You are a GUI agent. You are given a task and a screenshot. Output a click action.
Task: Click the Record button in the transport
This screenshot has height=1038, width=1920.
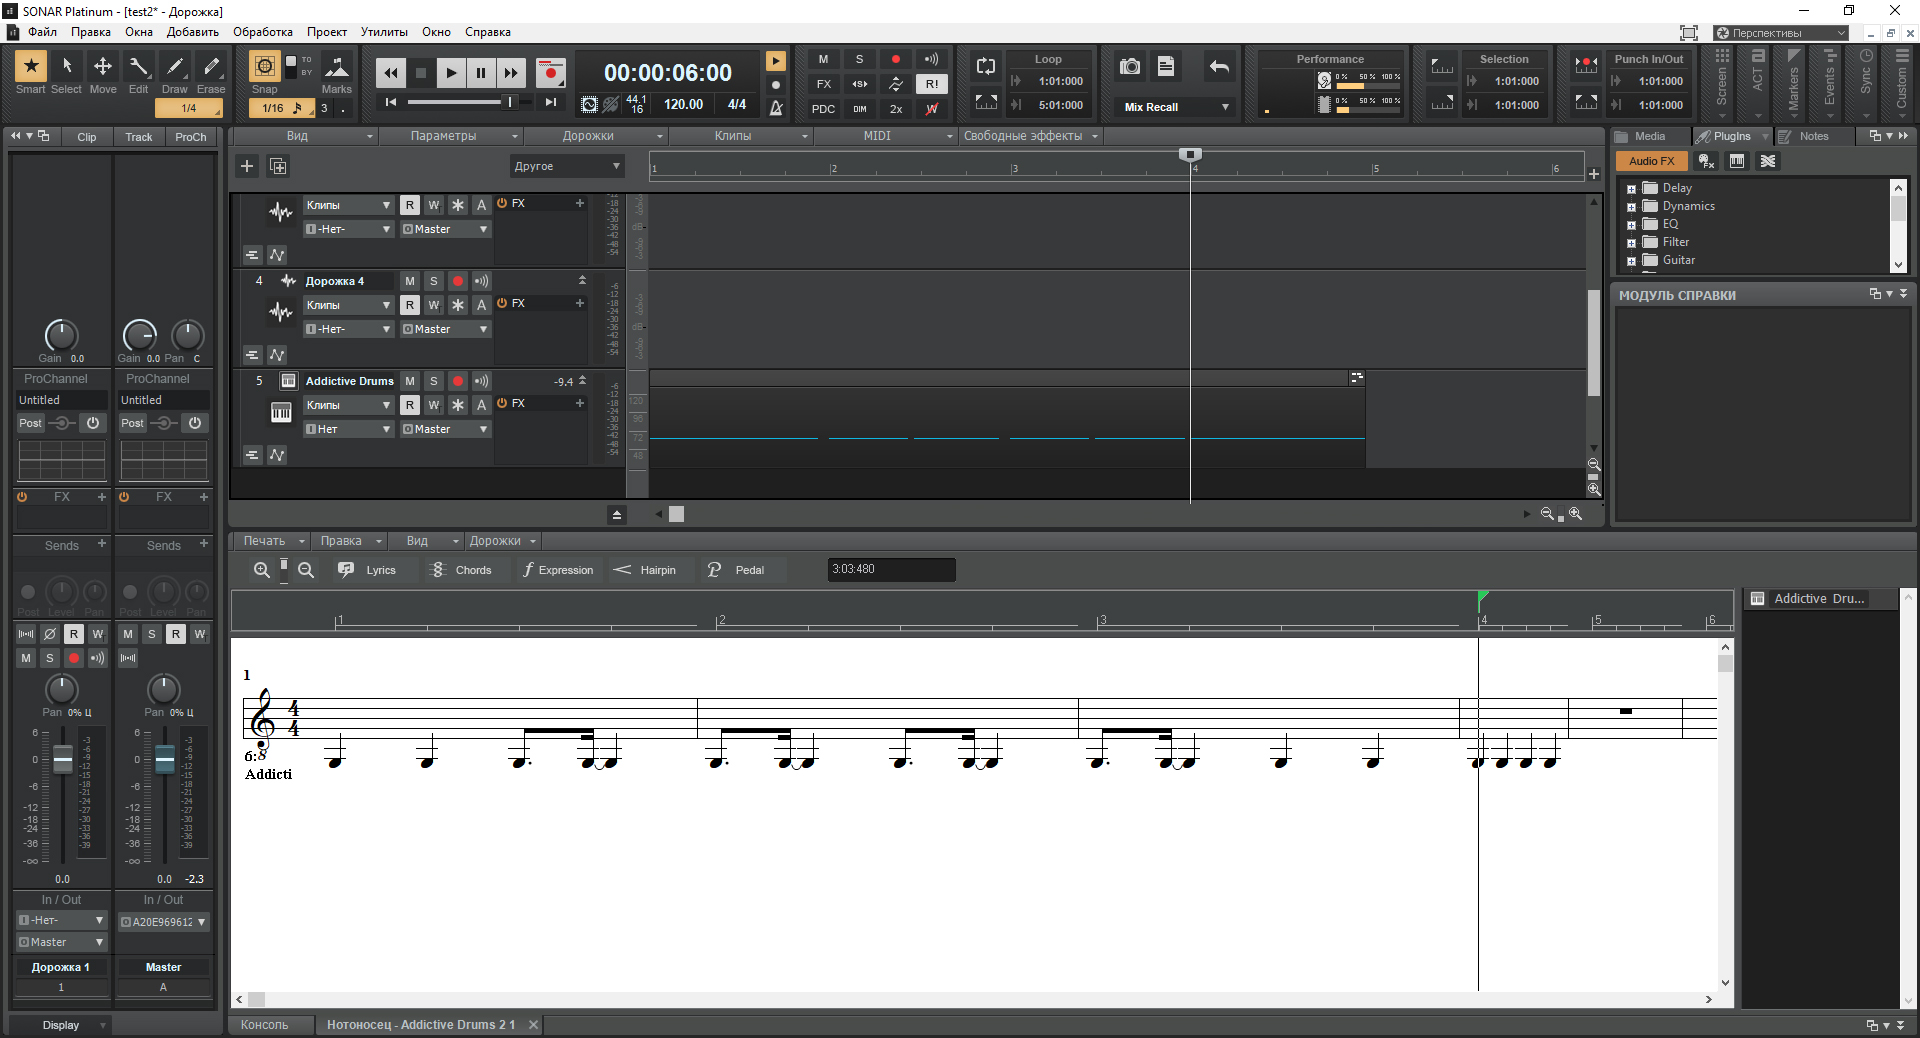click(x=550, y=72)
